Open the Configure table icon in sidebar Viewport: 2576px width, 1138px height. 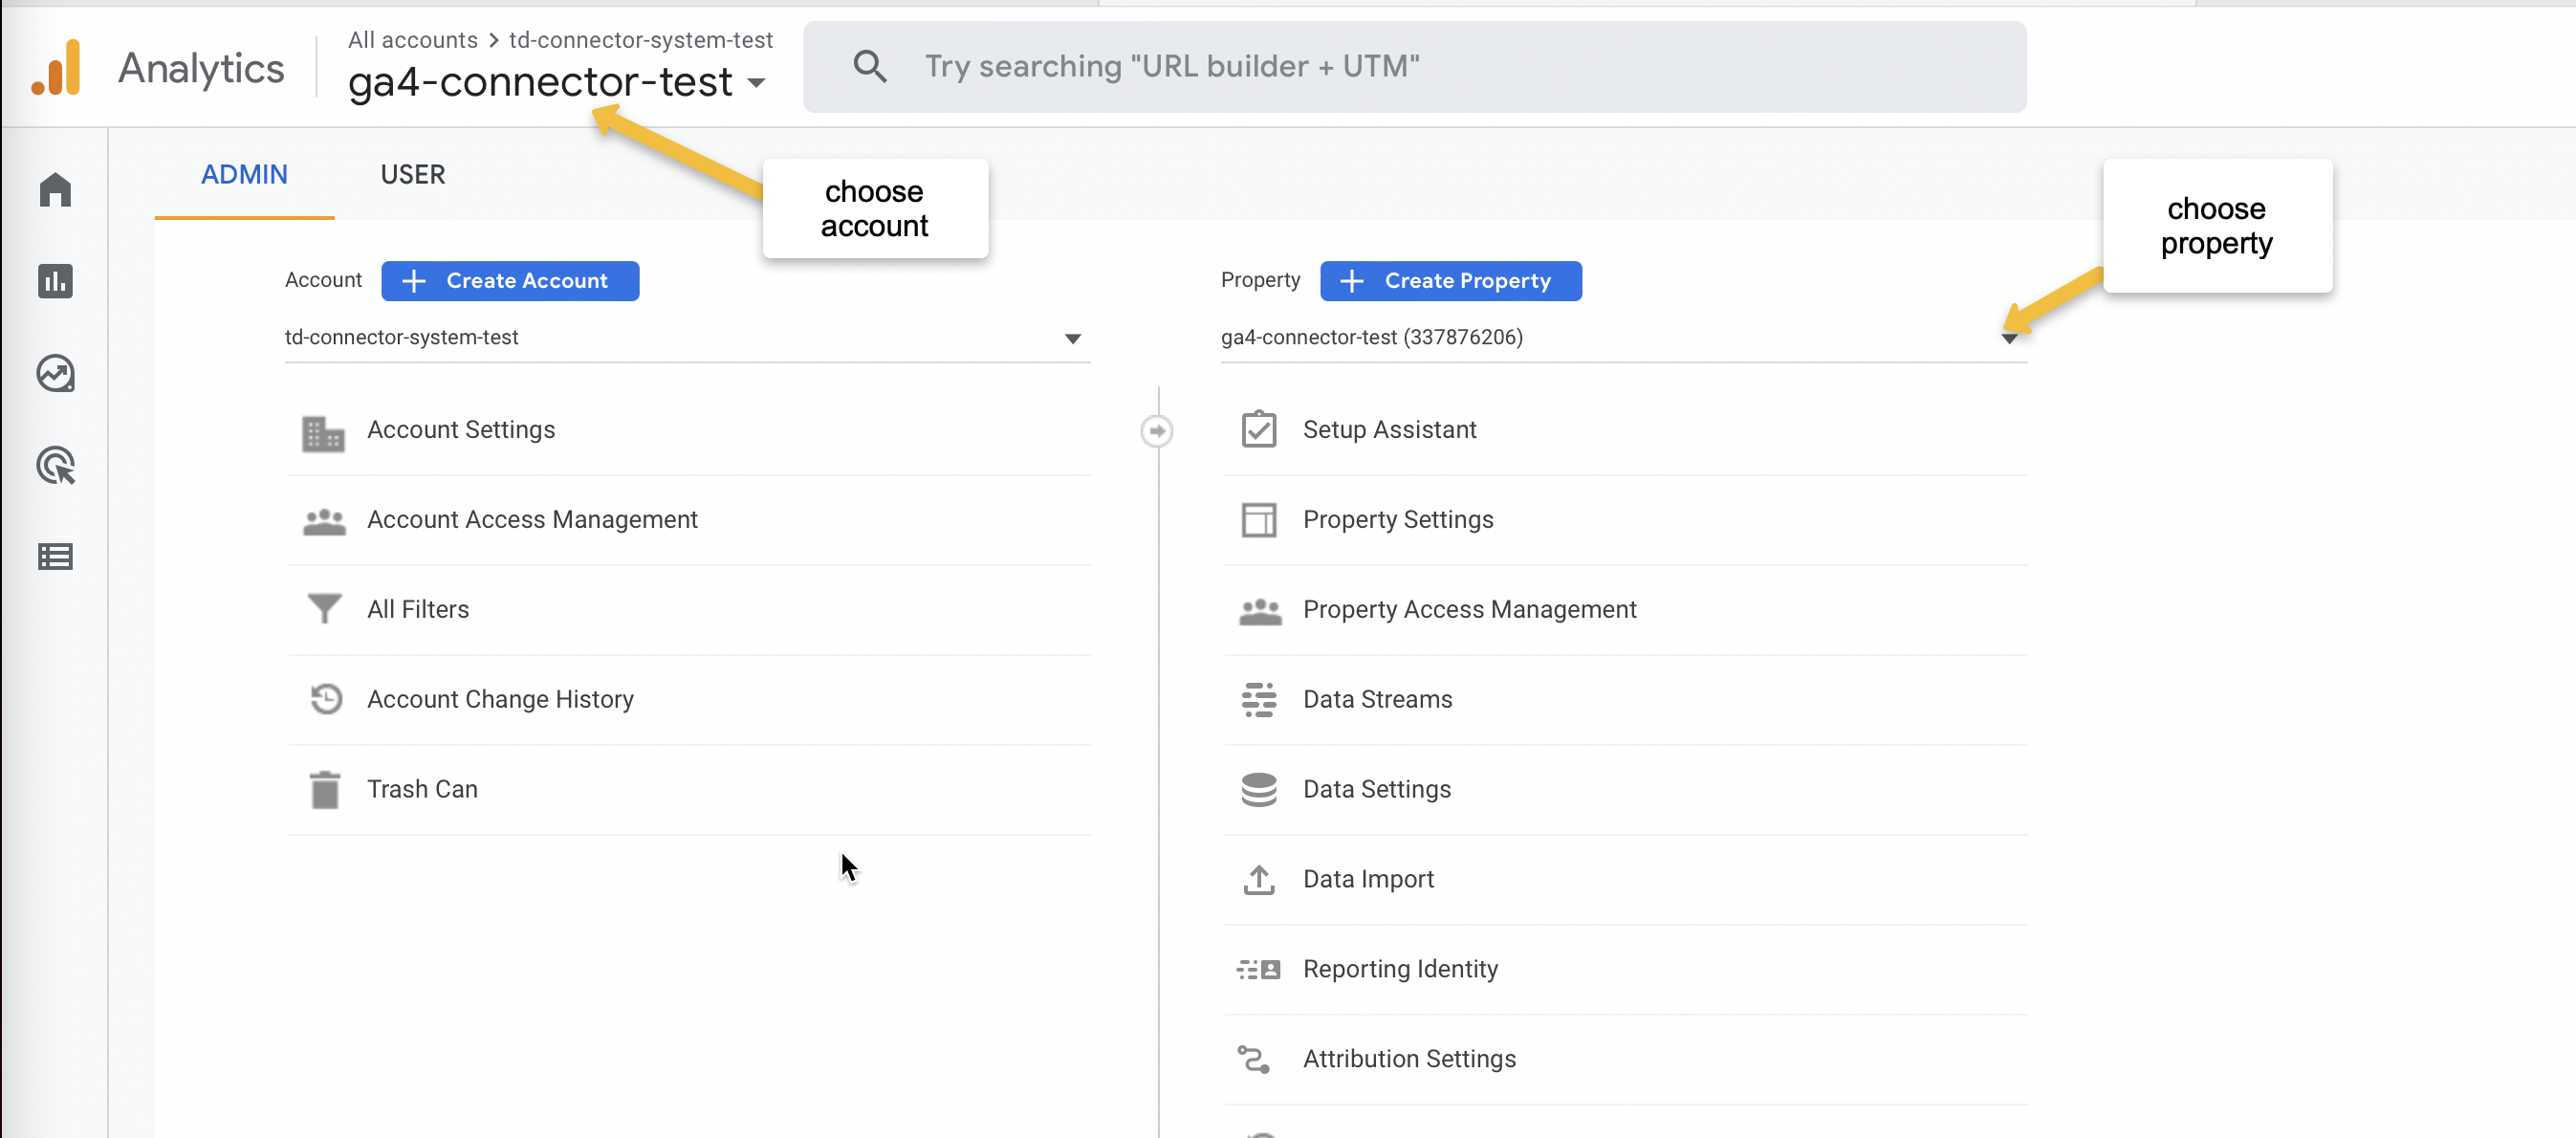55,557
